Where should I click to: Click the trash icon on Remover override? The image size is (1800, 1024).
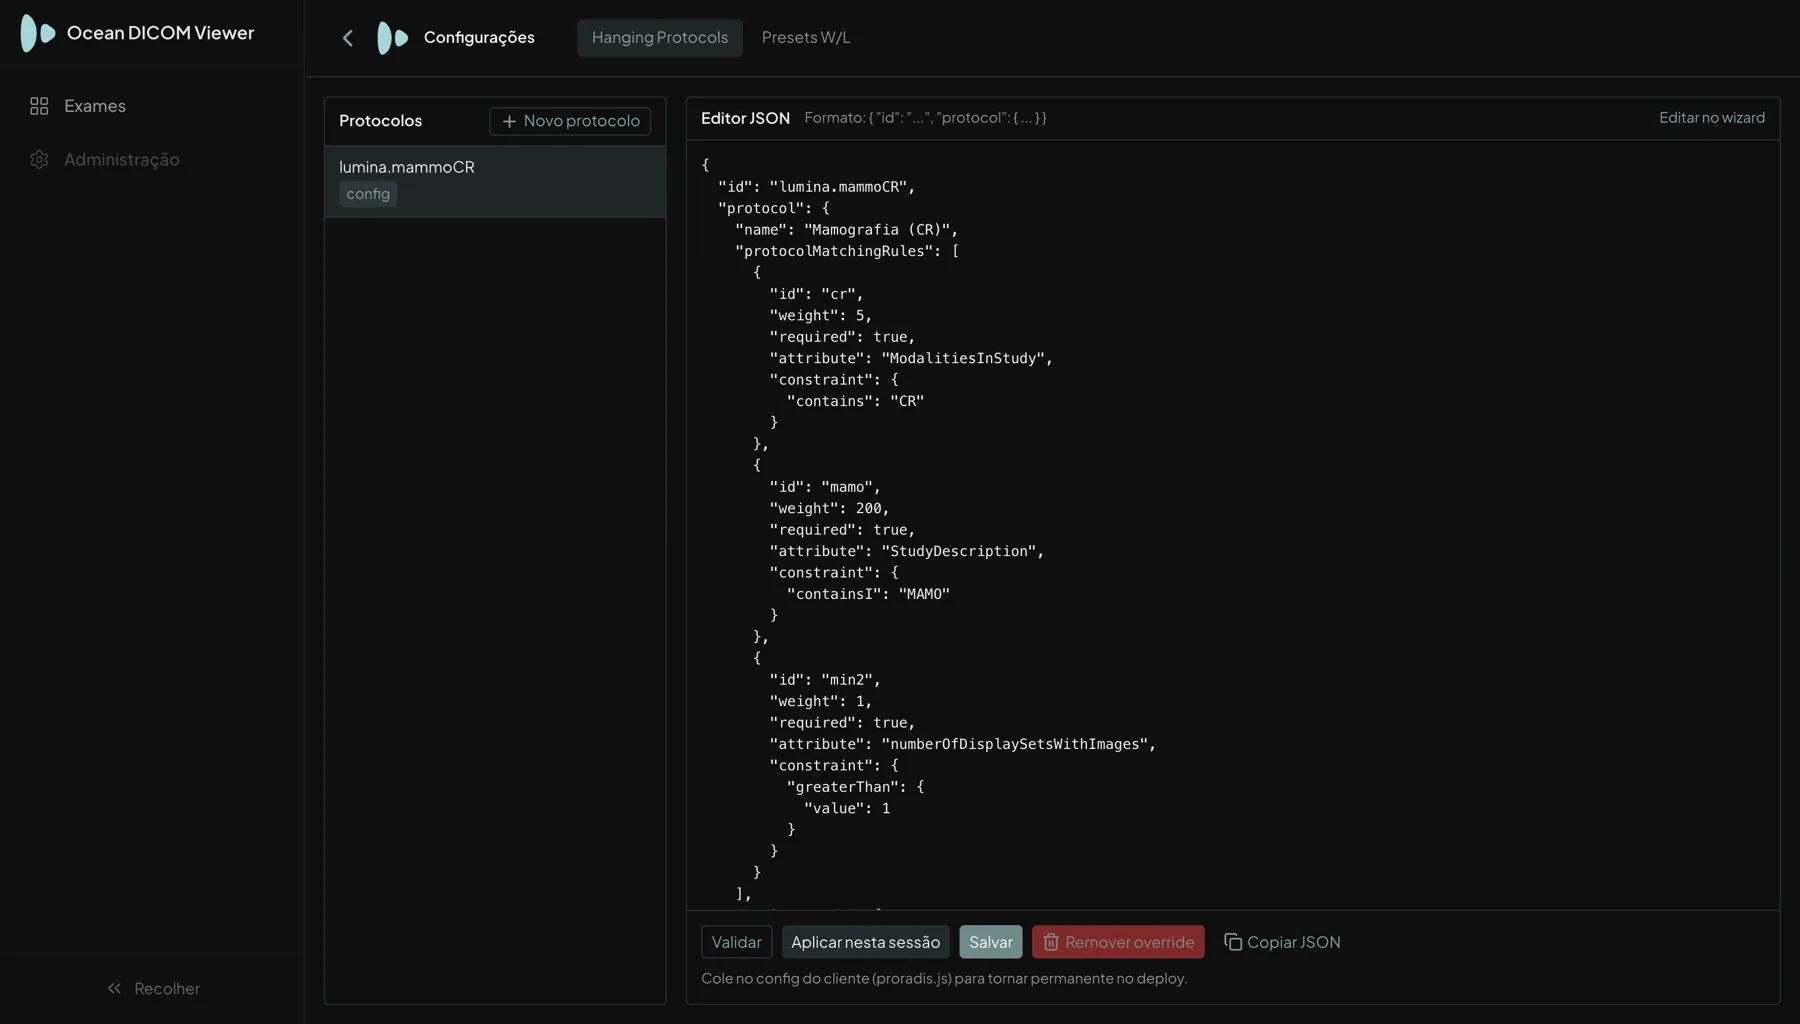(1051, 942)
